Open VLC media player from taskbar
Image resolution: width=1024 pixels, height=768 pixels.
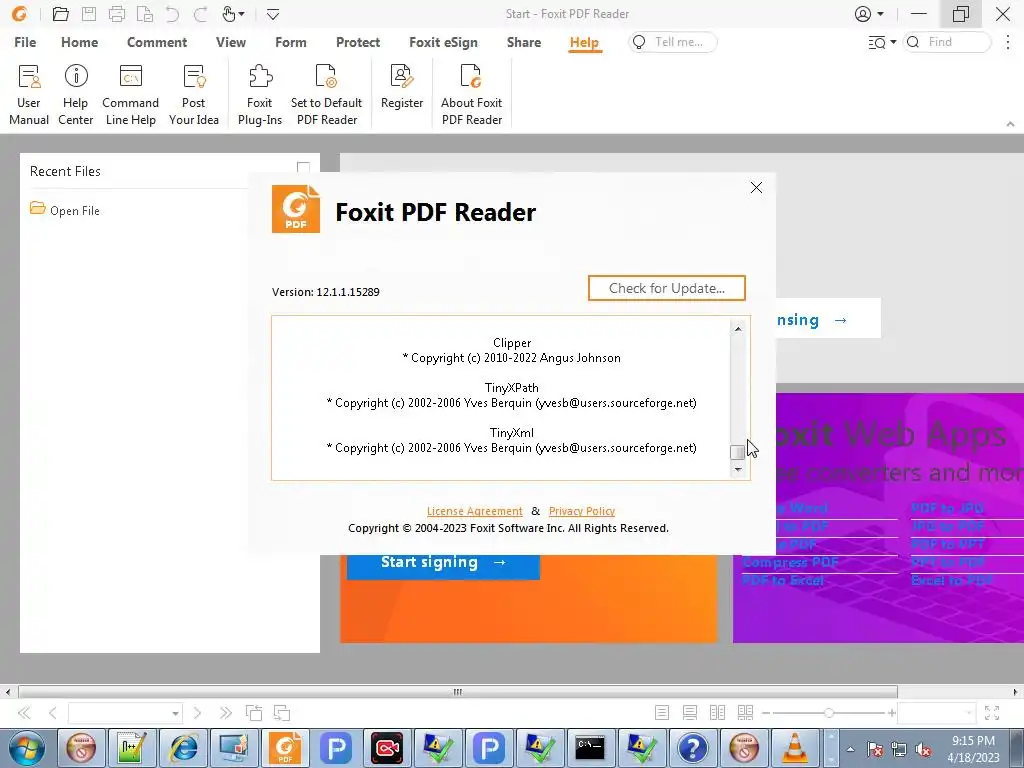[795, 748]
